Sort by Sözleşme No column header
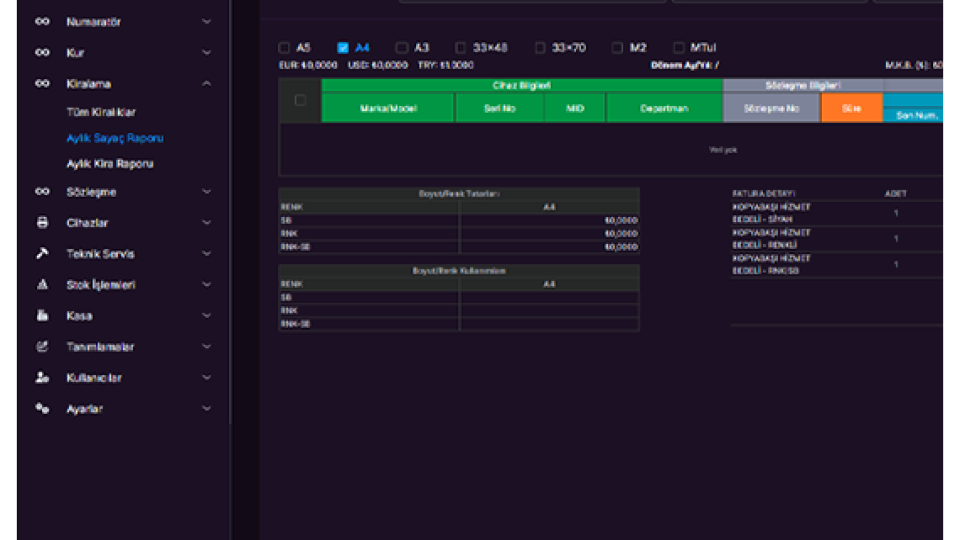960x540 pixels. pos(771,108)
